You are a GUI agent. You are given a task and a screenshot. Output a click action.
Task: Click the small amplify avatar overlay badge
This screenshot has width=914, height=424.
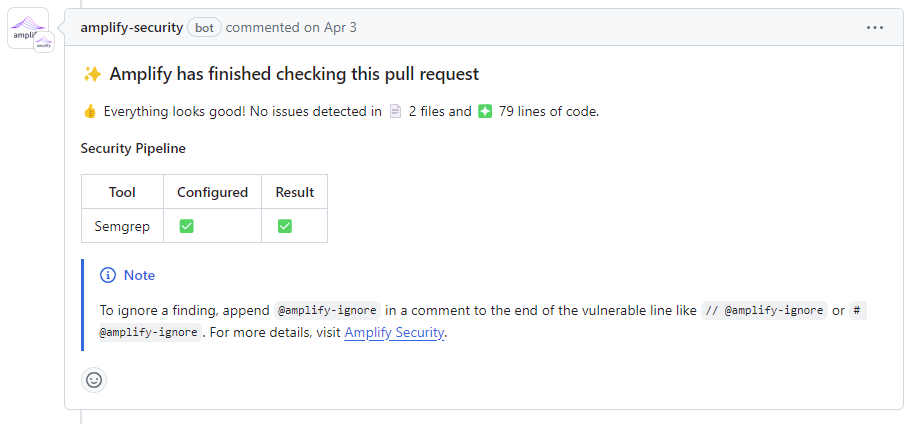click(44, 43)
